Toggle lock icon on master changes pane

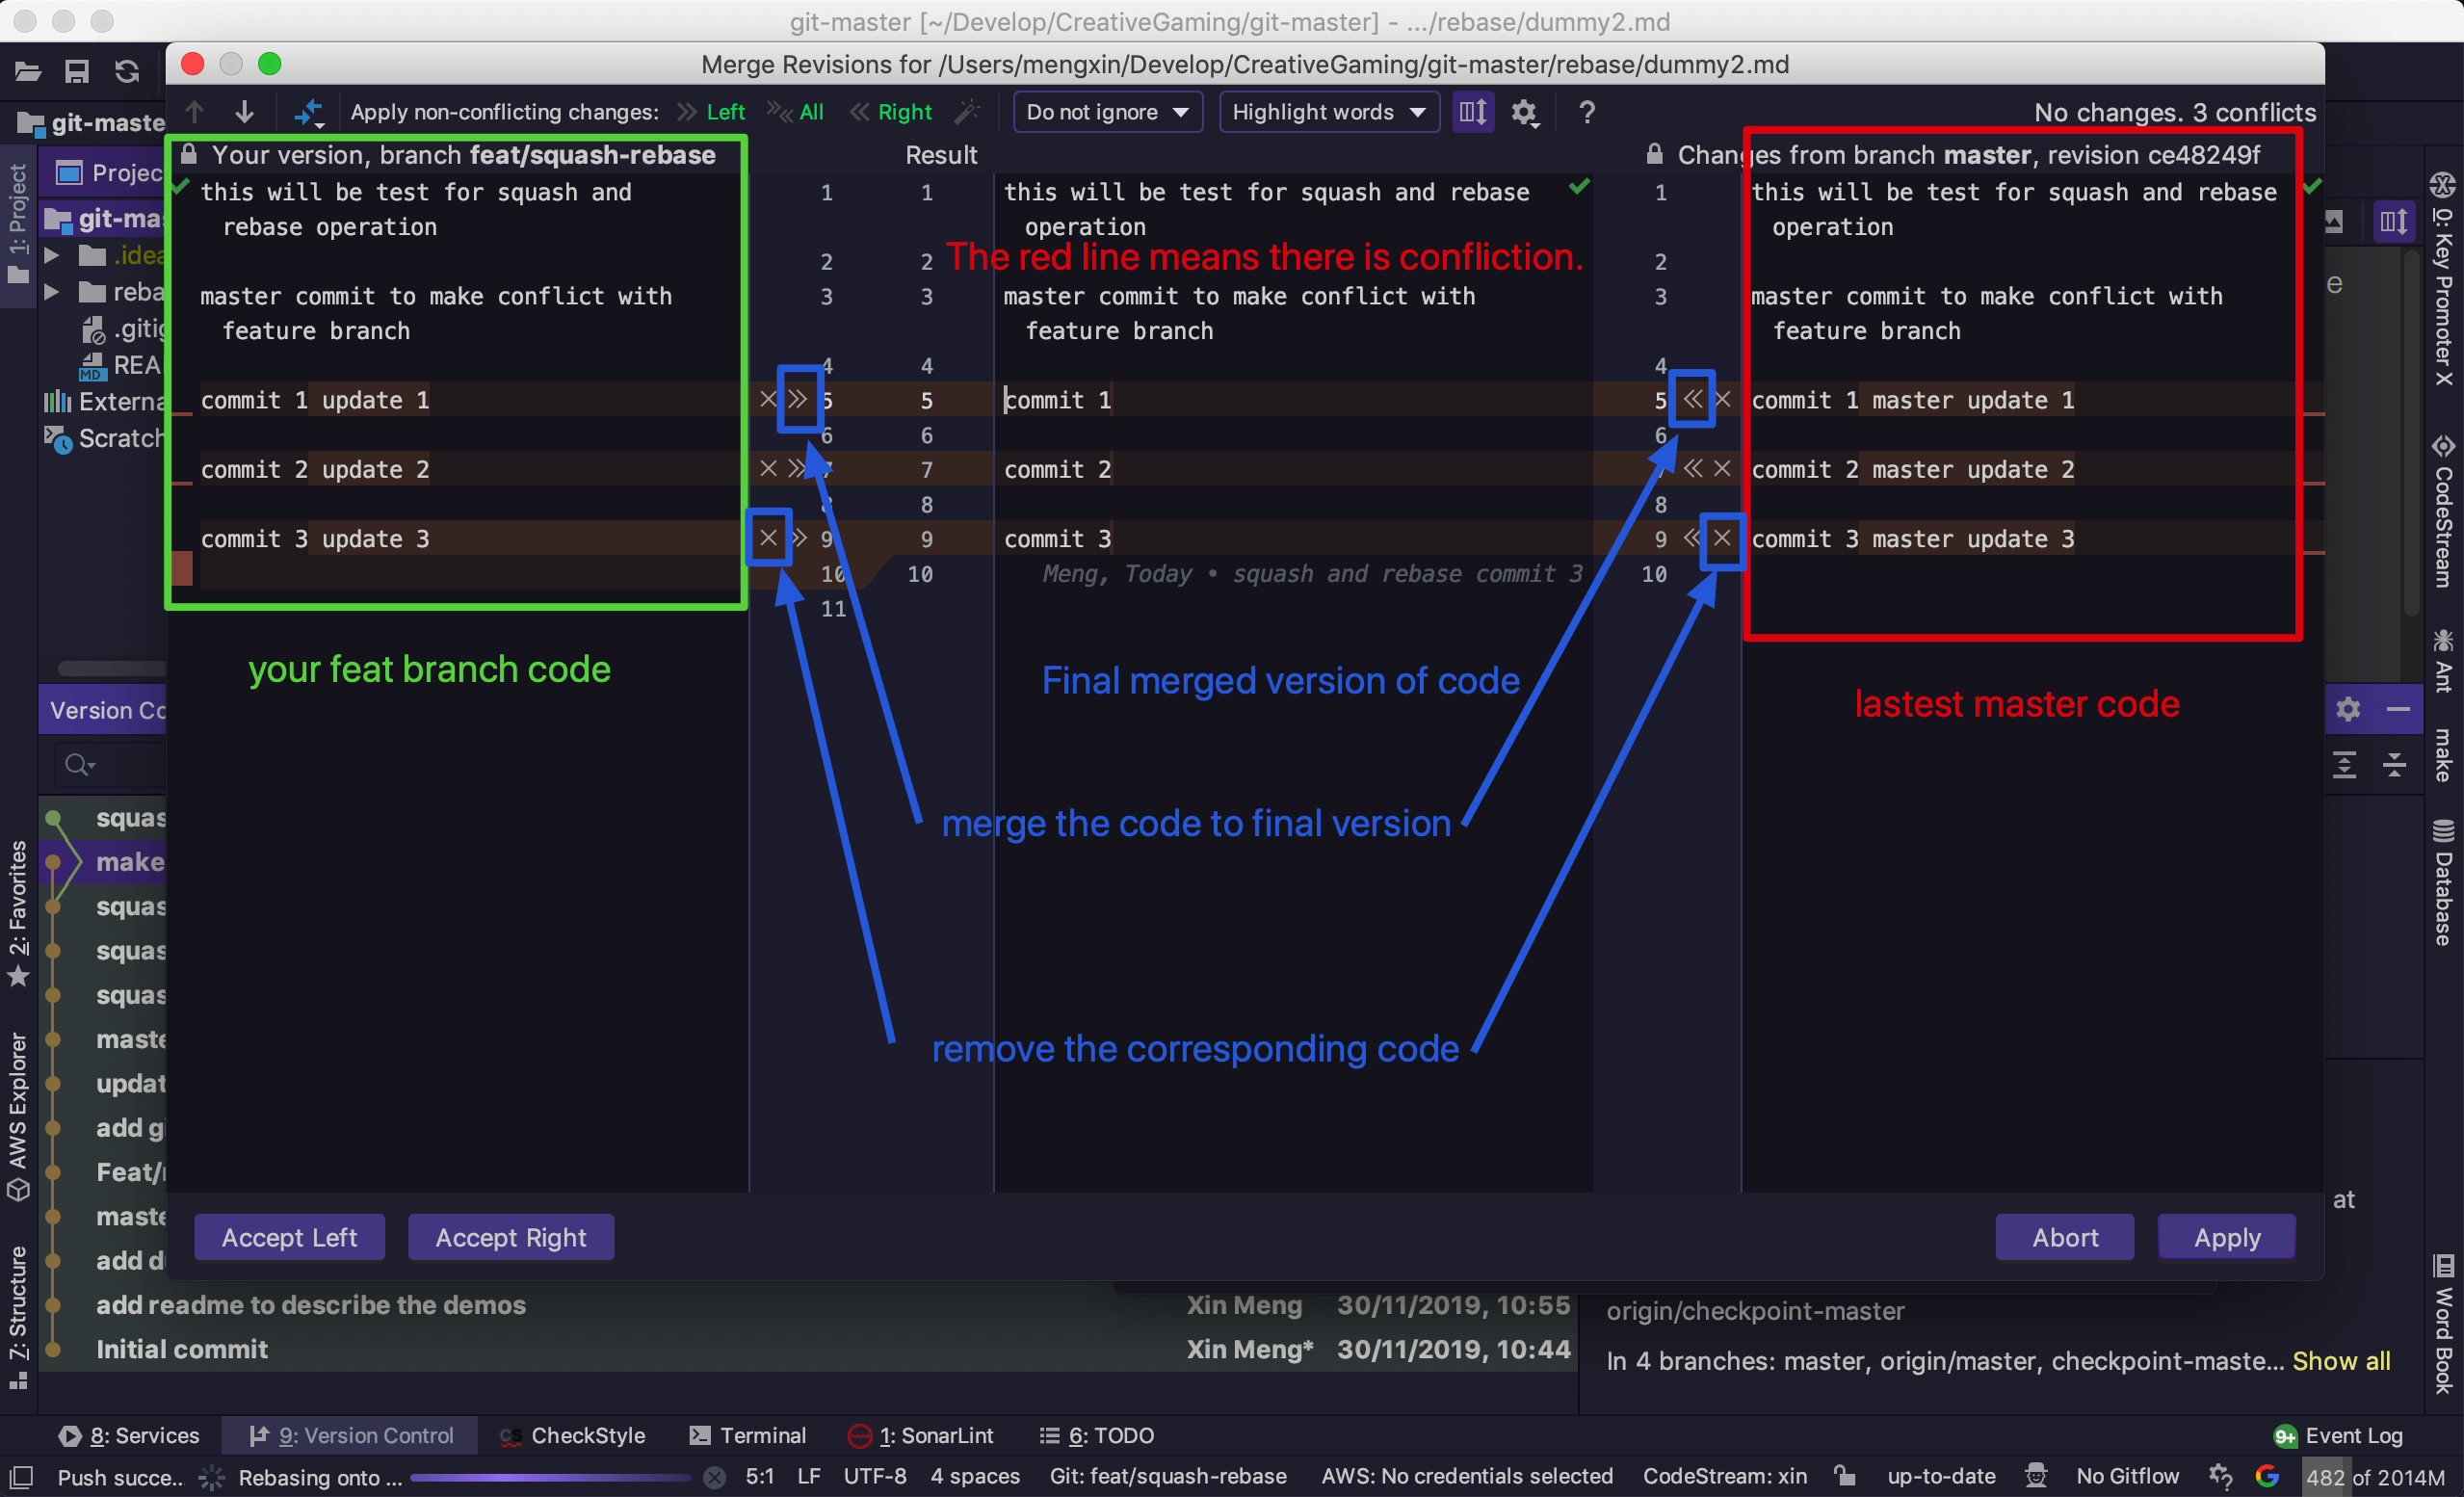pos(1655,154)
